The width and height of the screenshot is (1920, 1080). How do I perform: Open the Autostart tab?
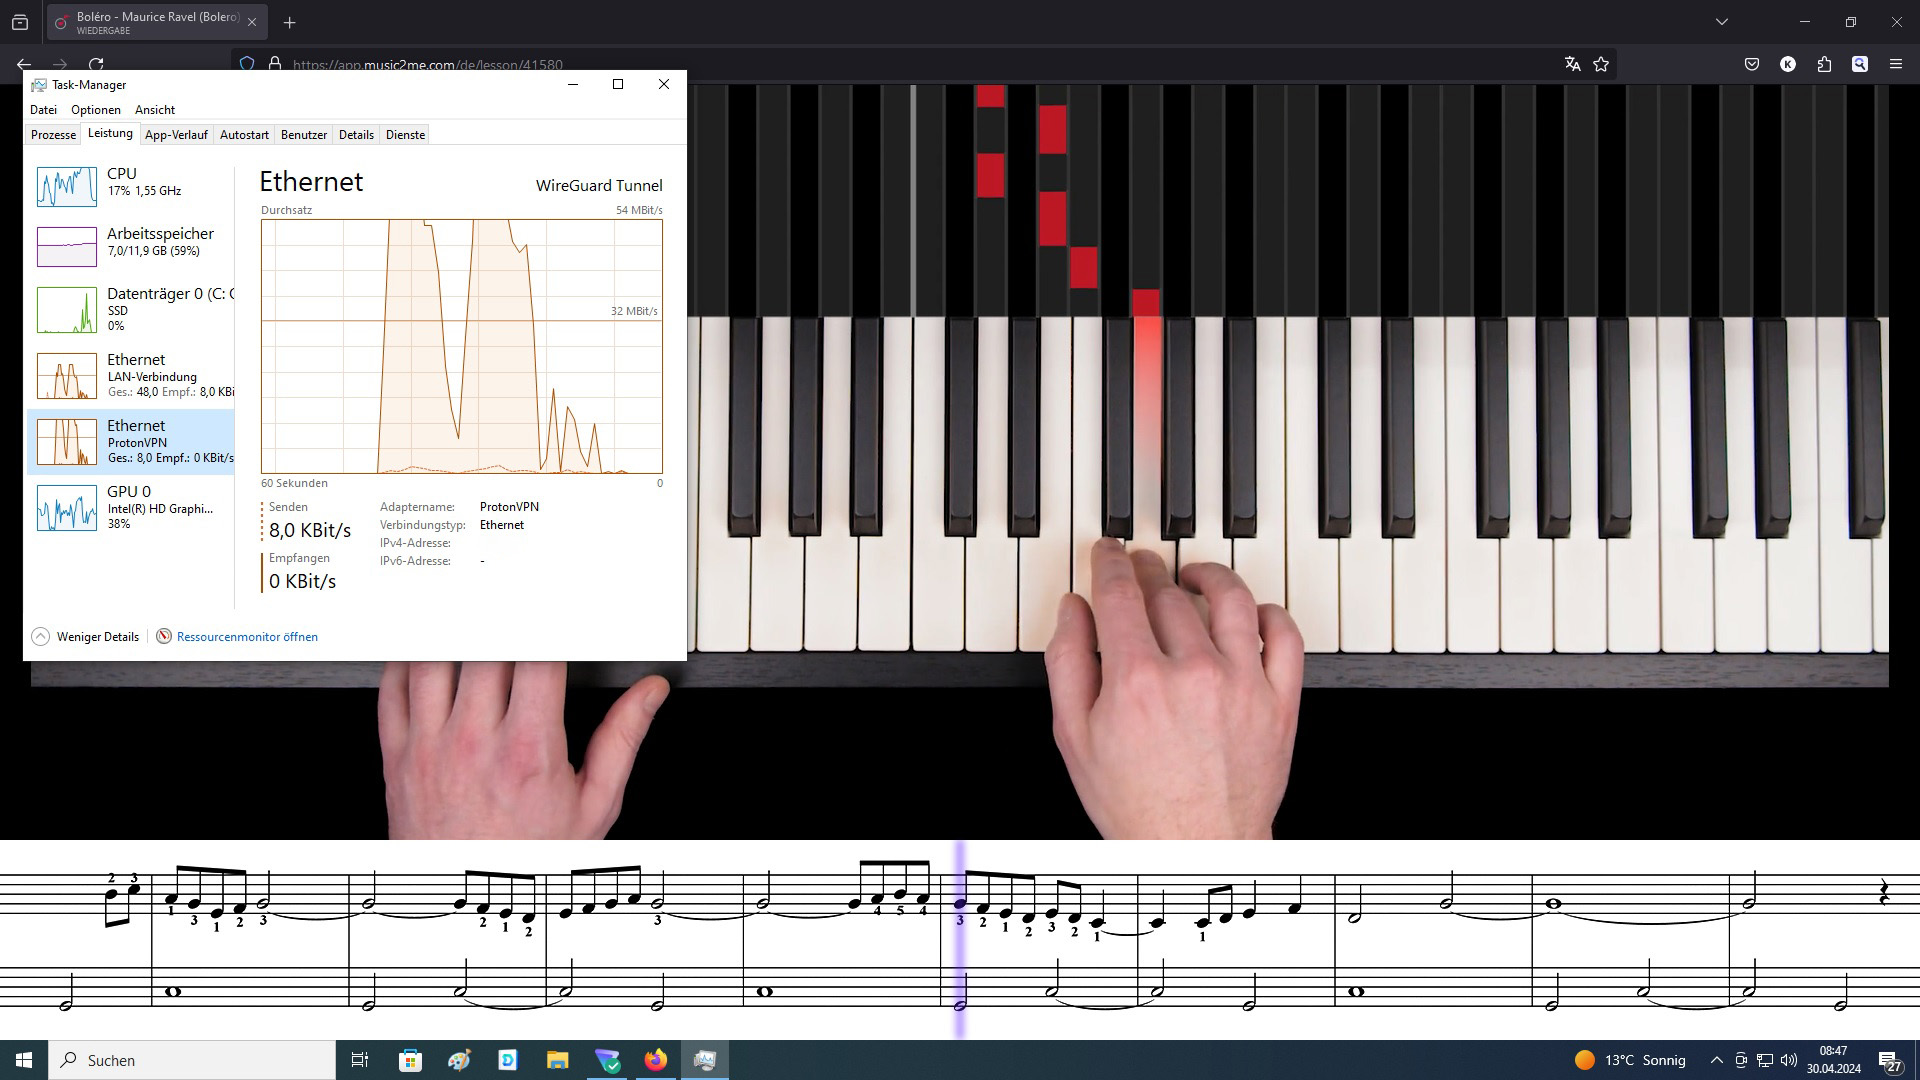(244, 135)
